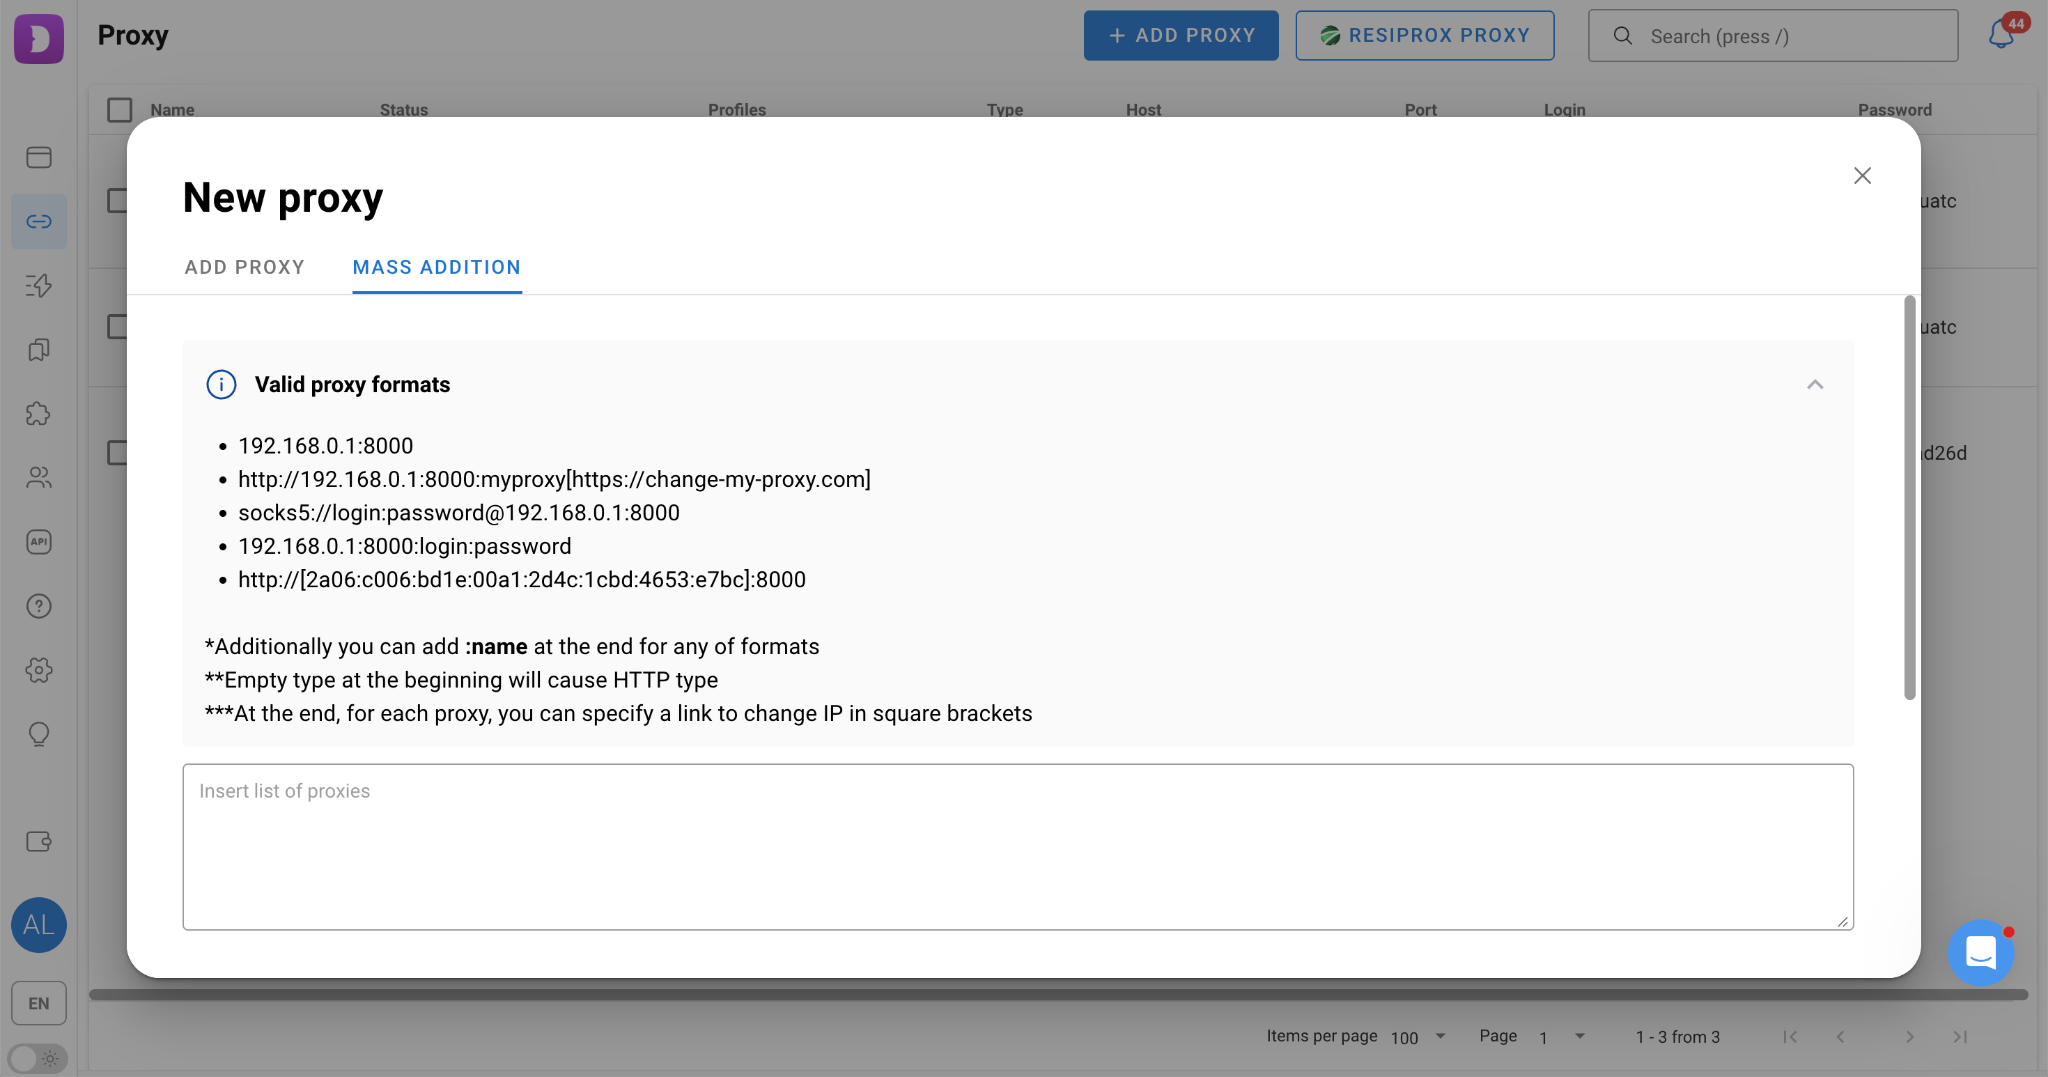Click the socks5://login:password example line
This screenshot has width=2048, height=1077.
(459, 513)
